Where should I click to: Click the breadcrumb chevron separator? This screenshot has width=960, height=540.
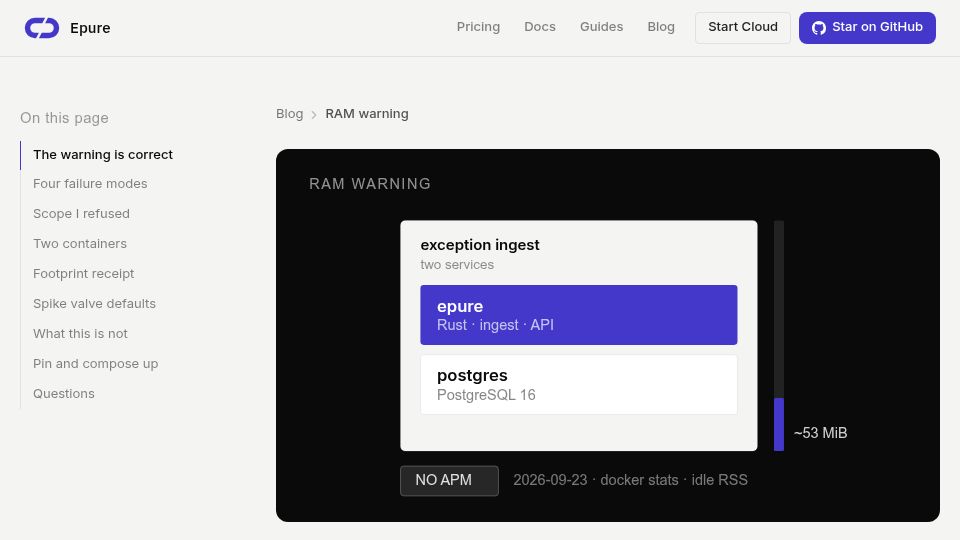(313, 114)
